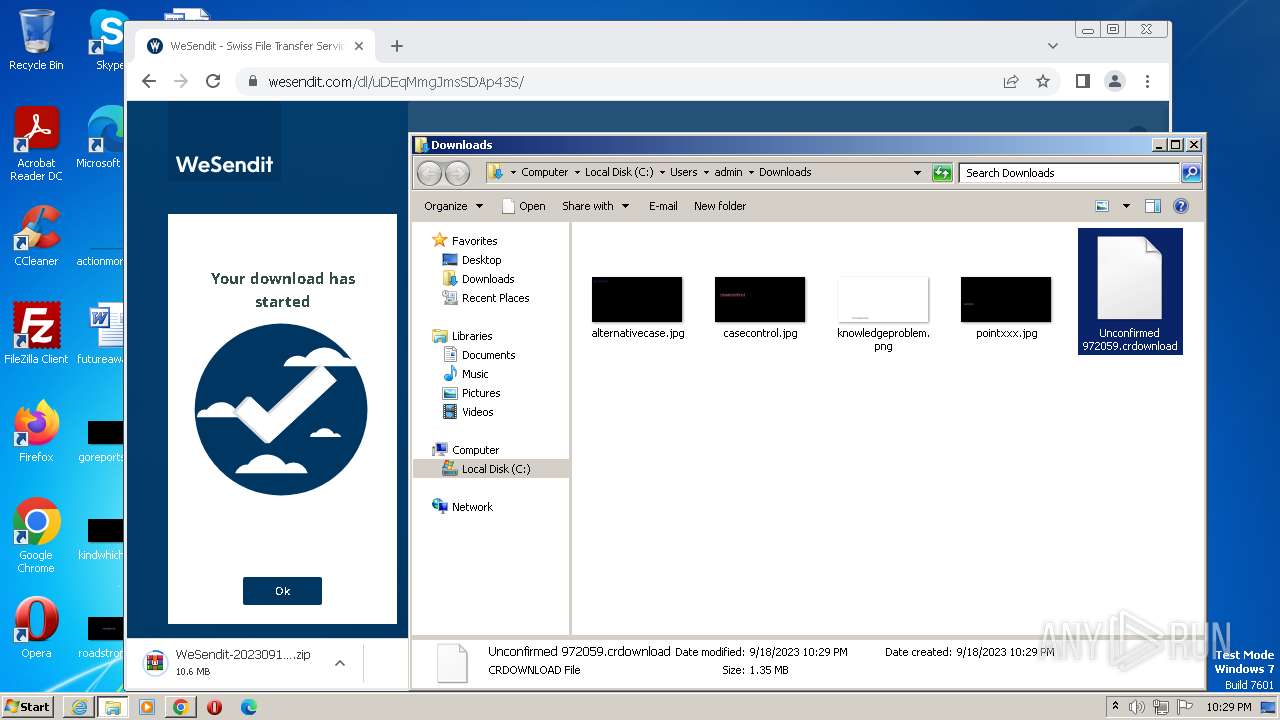This screenshot has width=1280, height=720.
Task: Select Documents library
Action: coord(488,355)
